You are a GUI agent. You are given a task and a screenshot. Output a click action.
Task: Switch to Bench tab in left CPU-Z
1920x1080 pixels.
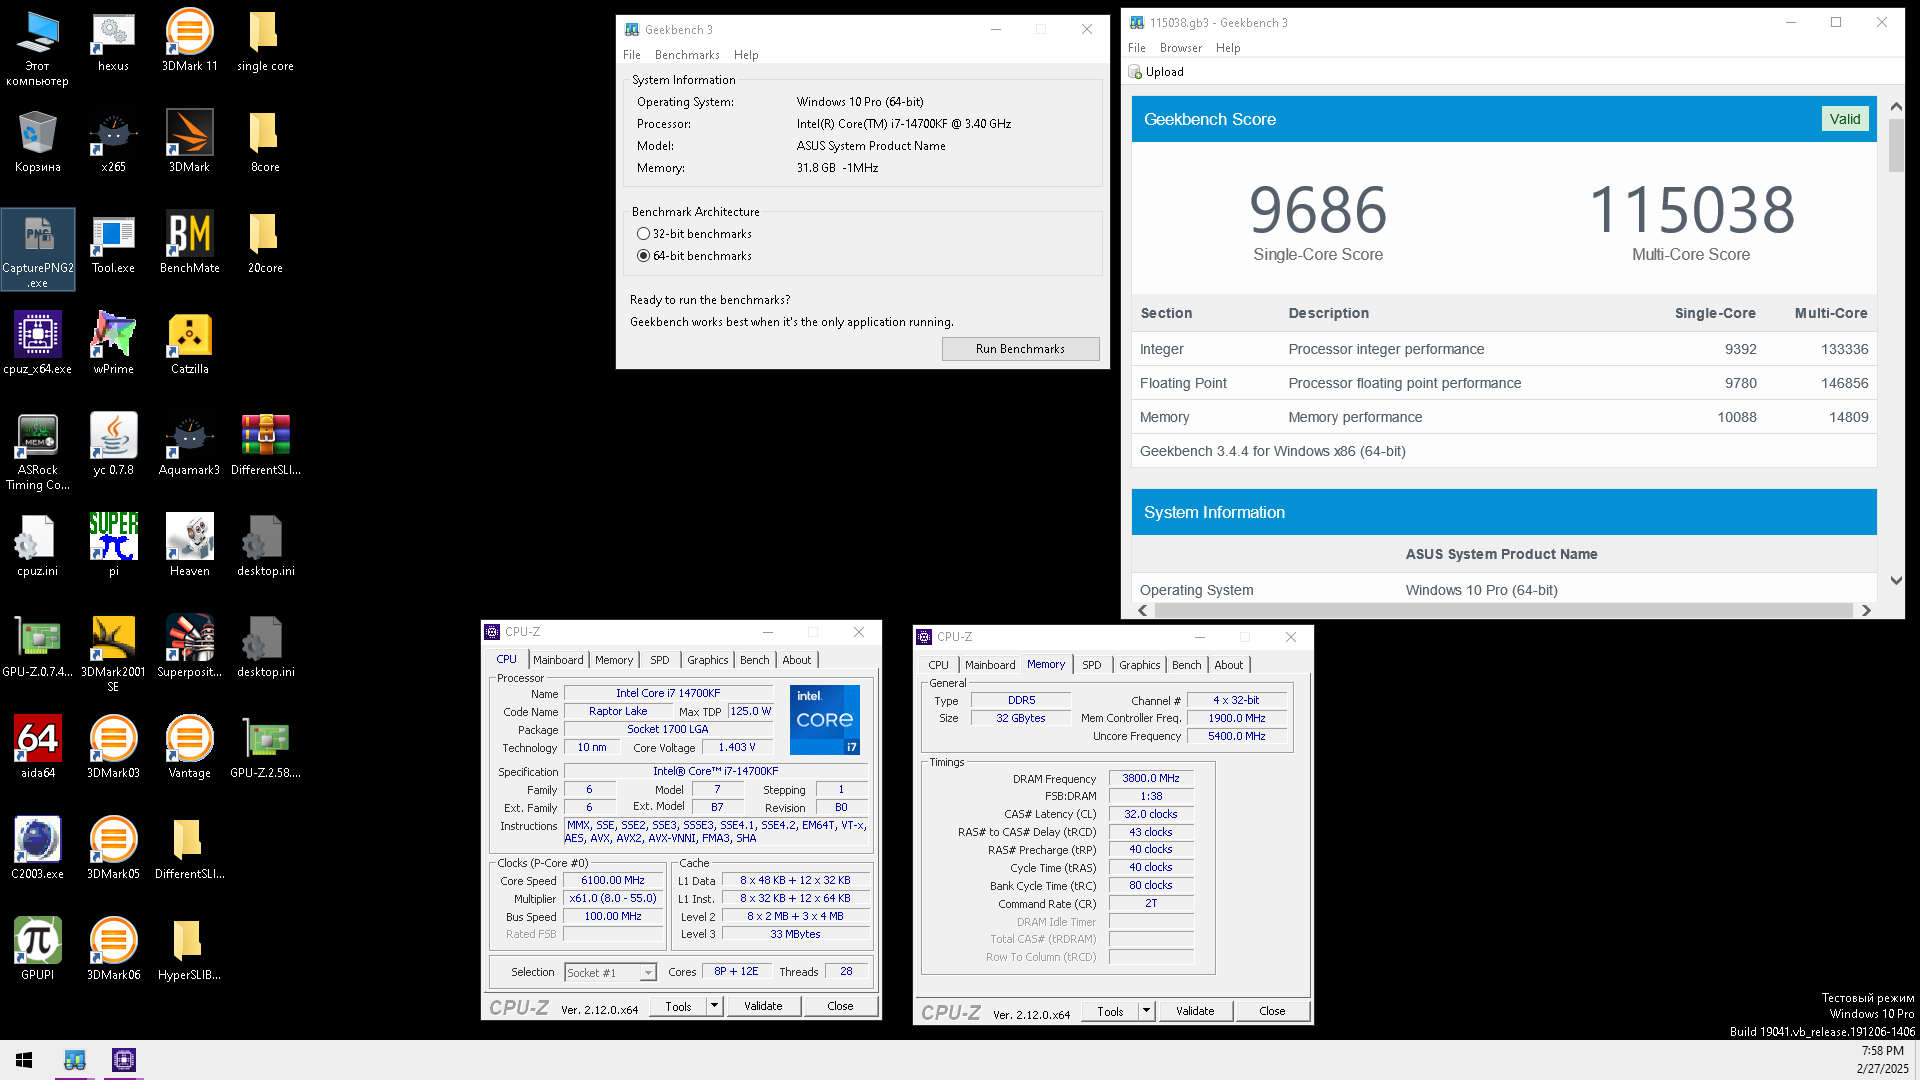[x=755, y=660]
